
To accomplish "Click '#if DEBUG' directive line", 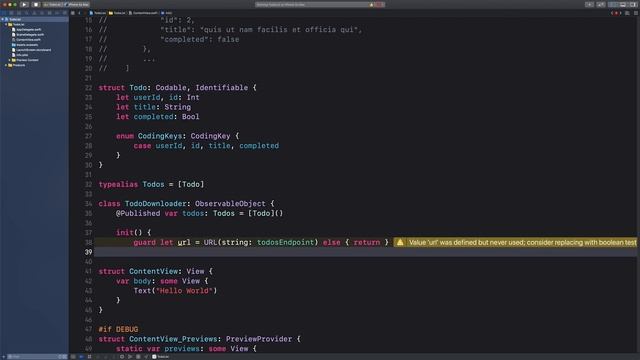I will [x=118, y=329].
